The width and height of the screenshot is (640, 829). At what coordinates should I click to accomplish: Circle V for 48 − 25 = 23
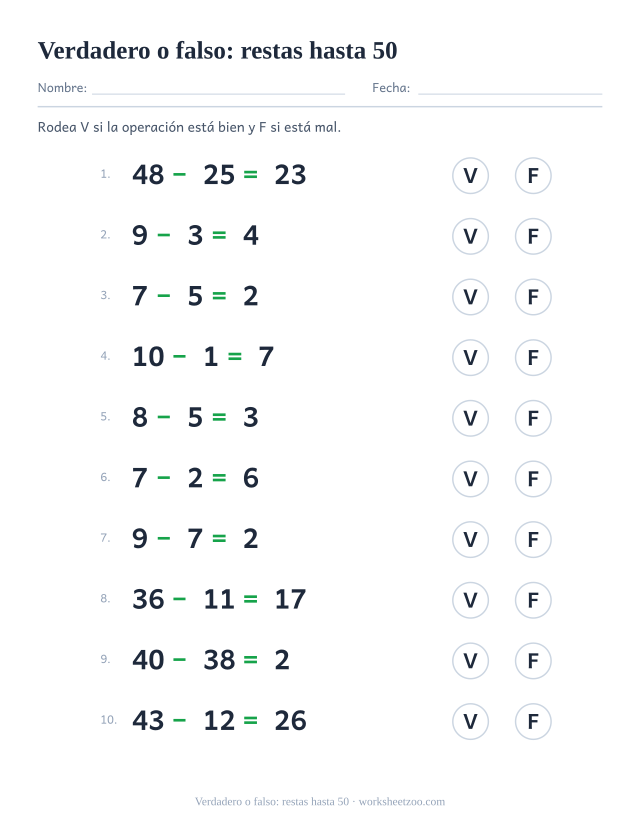(470, 176)
